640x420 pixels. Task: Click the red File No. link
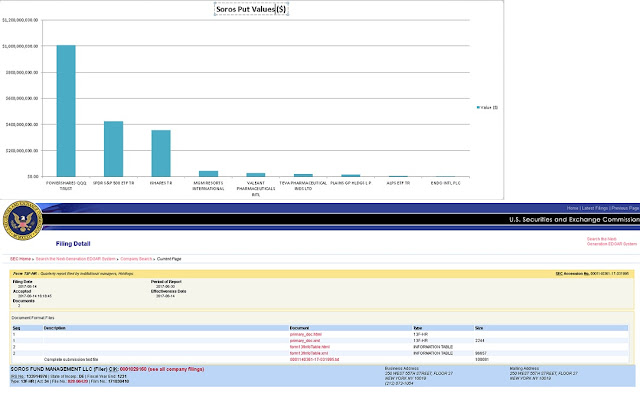coord(78,381)
